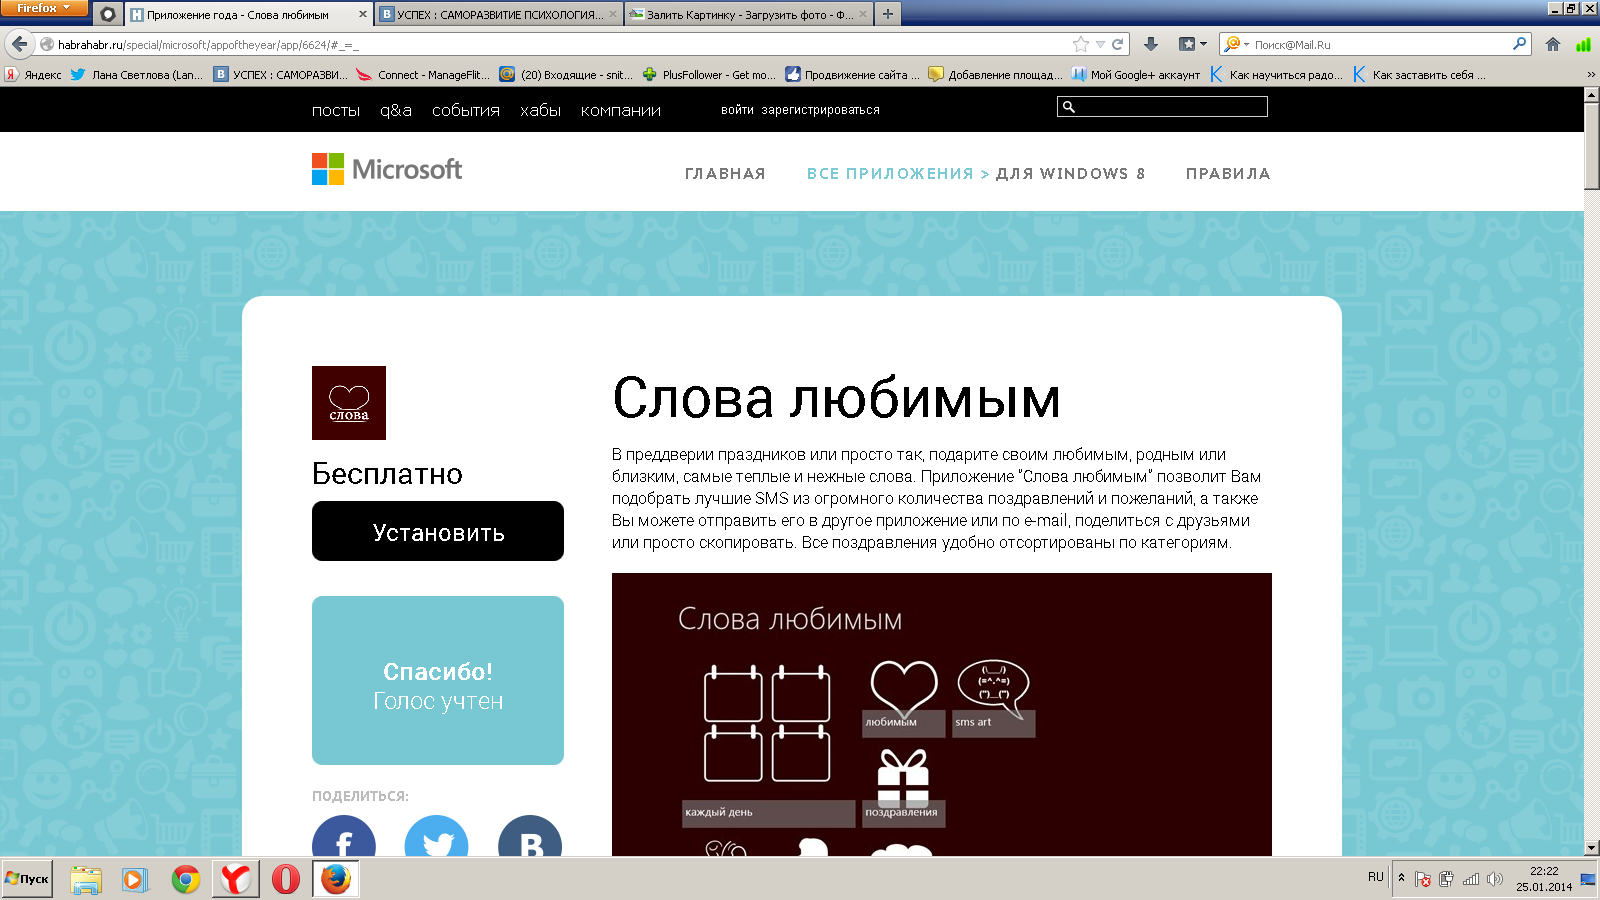The width and height of the screenshot is (1600, 900).
Task: Open Лана Светлова Twitter bookmark
Action: click(137, 75)
